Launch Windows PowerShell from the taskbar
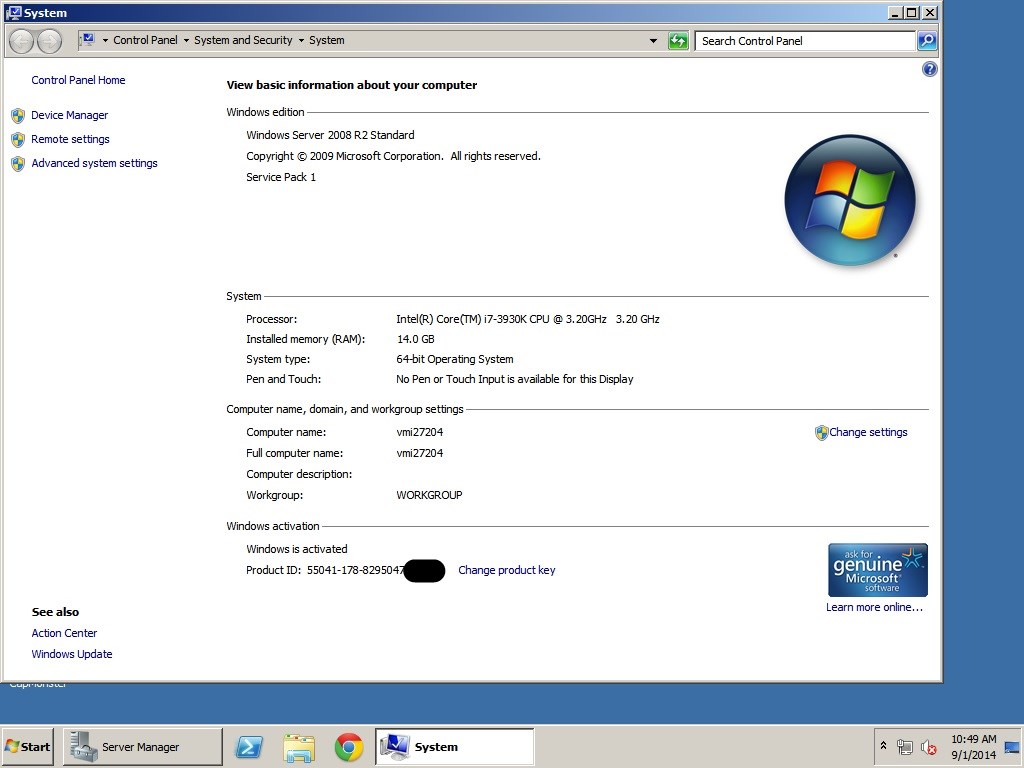 tap(249, 747)
